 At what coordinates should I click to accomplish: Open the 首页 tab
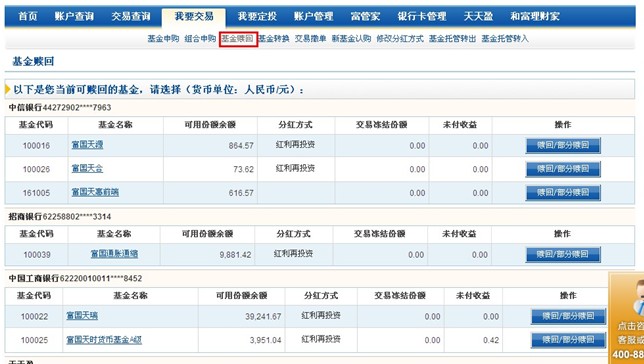pos(28,16)
